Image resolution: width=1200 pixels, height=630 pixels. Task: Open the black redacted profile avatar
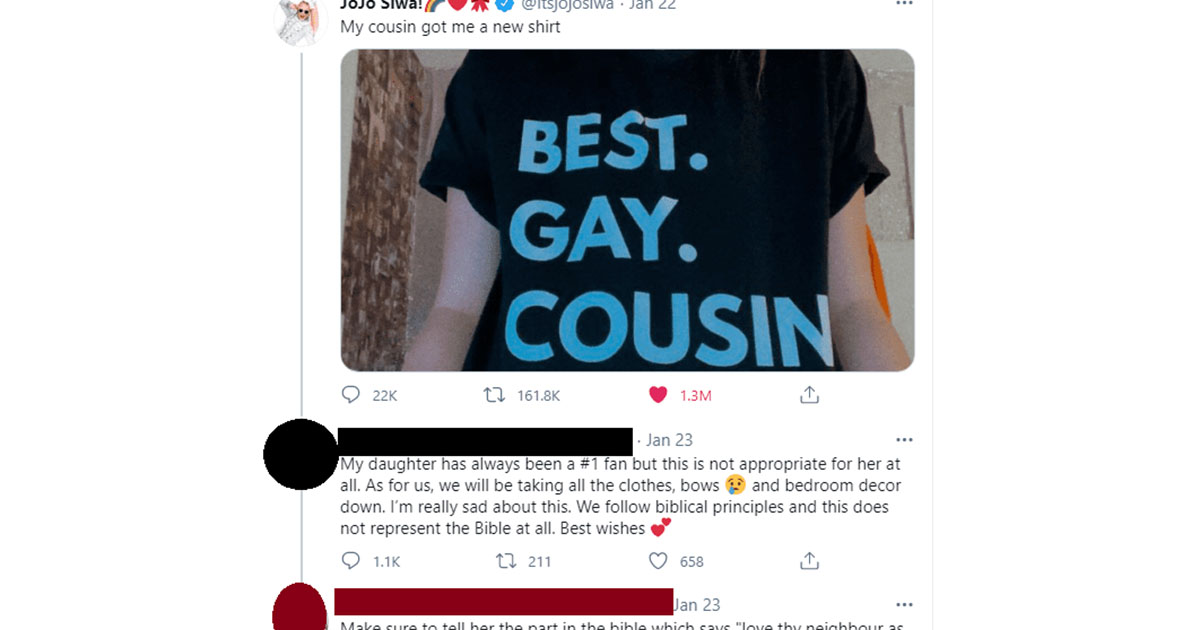[301, 455]
